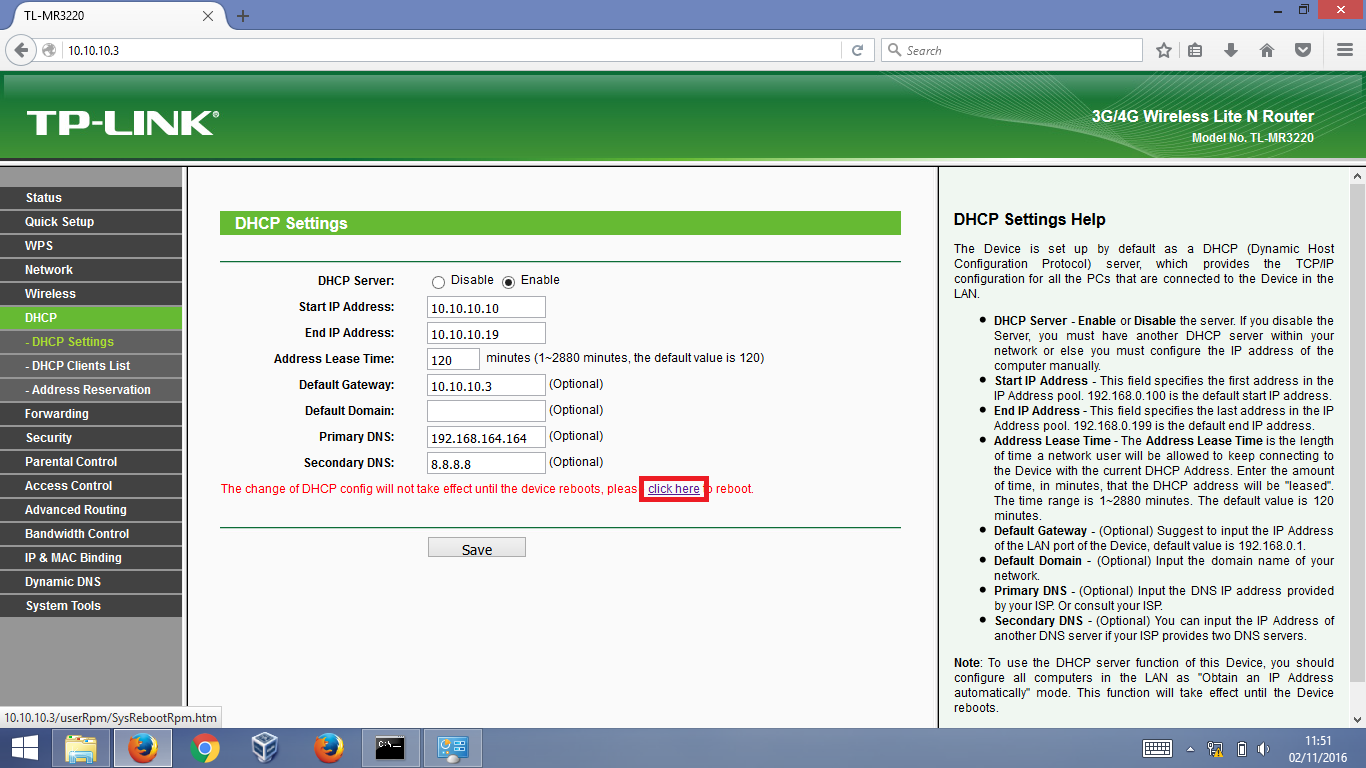Open the Firefox hamburger menu
The height and width of the screenshot is (768, 1366).
1345,50
